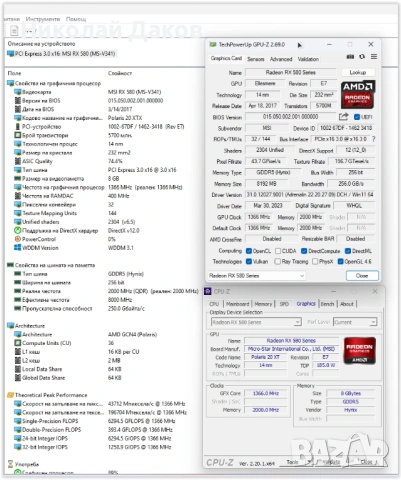The image size is (401, 480).
Task: Click the BIOS Version field in GPU-Z
Action: (x=291, y=117)
